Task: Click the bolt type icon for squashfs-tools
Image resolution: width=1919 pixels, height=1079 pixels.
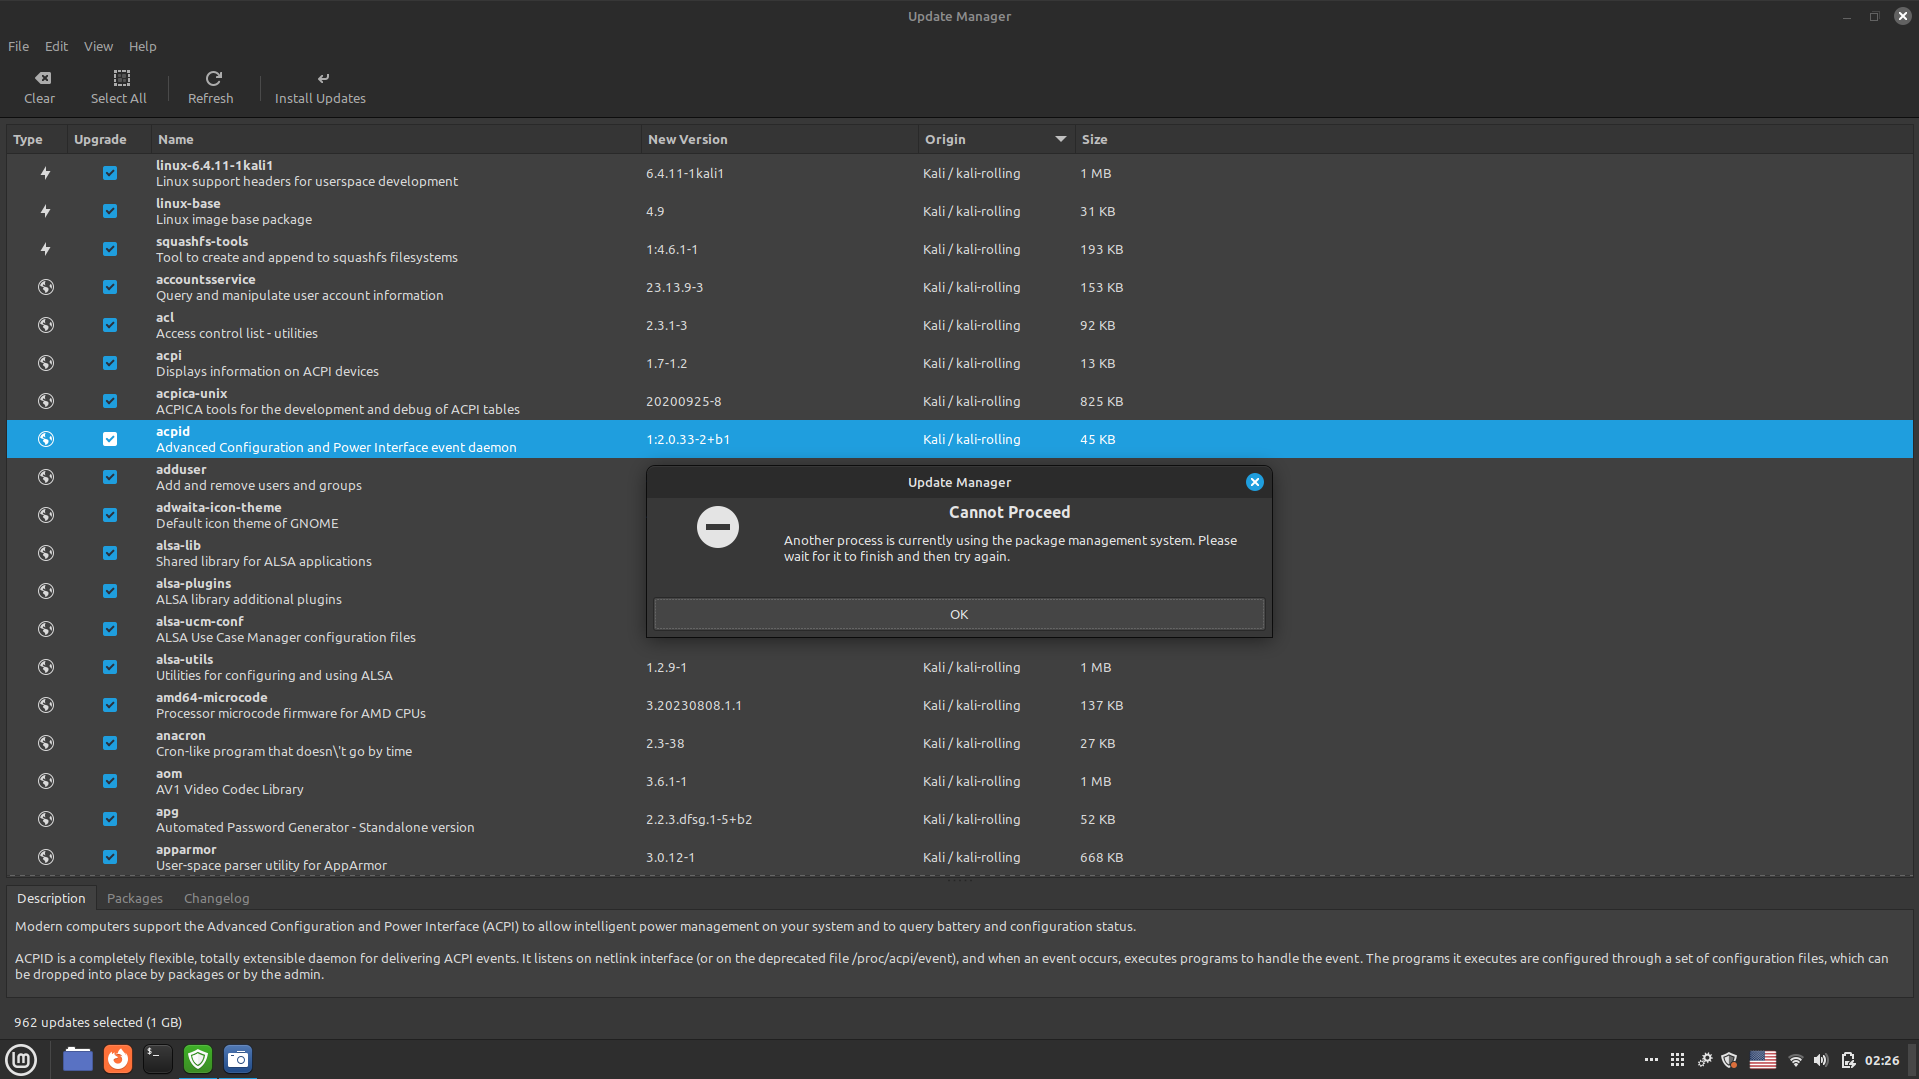Action: coord(46,249)
